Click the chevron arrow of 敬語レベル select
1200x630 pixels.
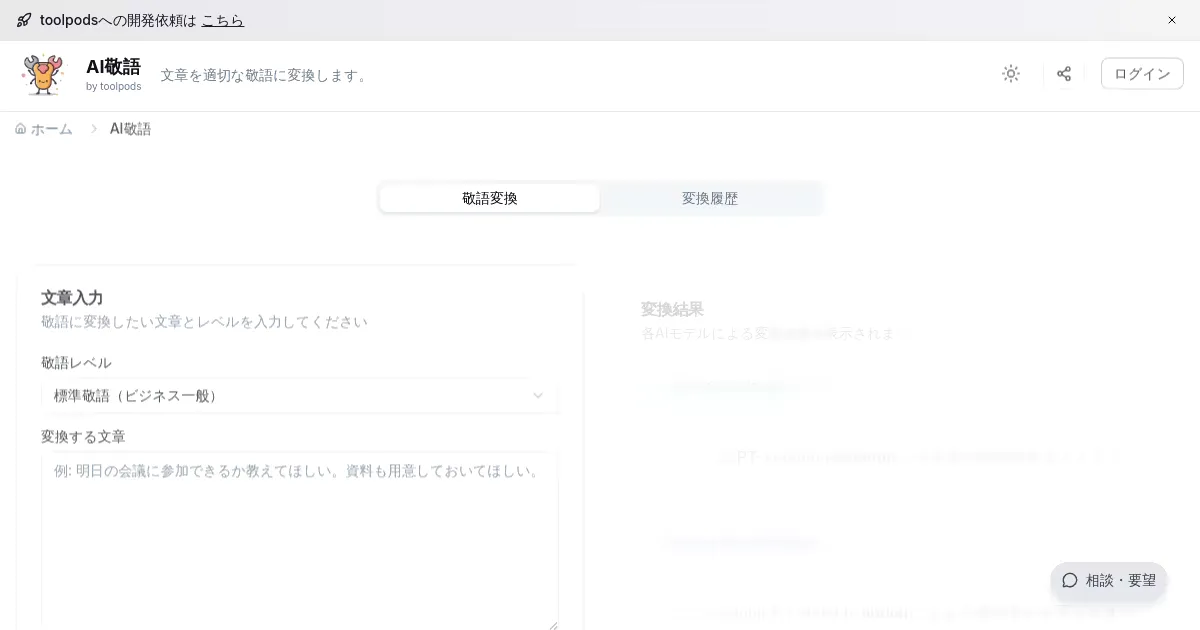tap(538, 396)
